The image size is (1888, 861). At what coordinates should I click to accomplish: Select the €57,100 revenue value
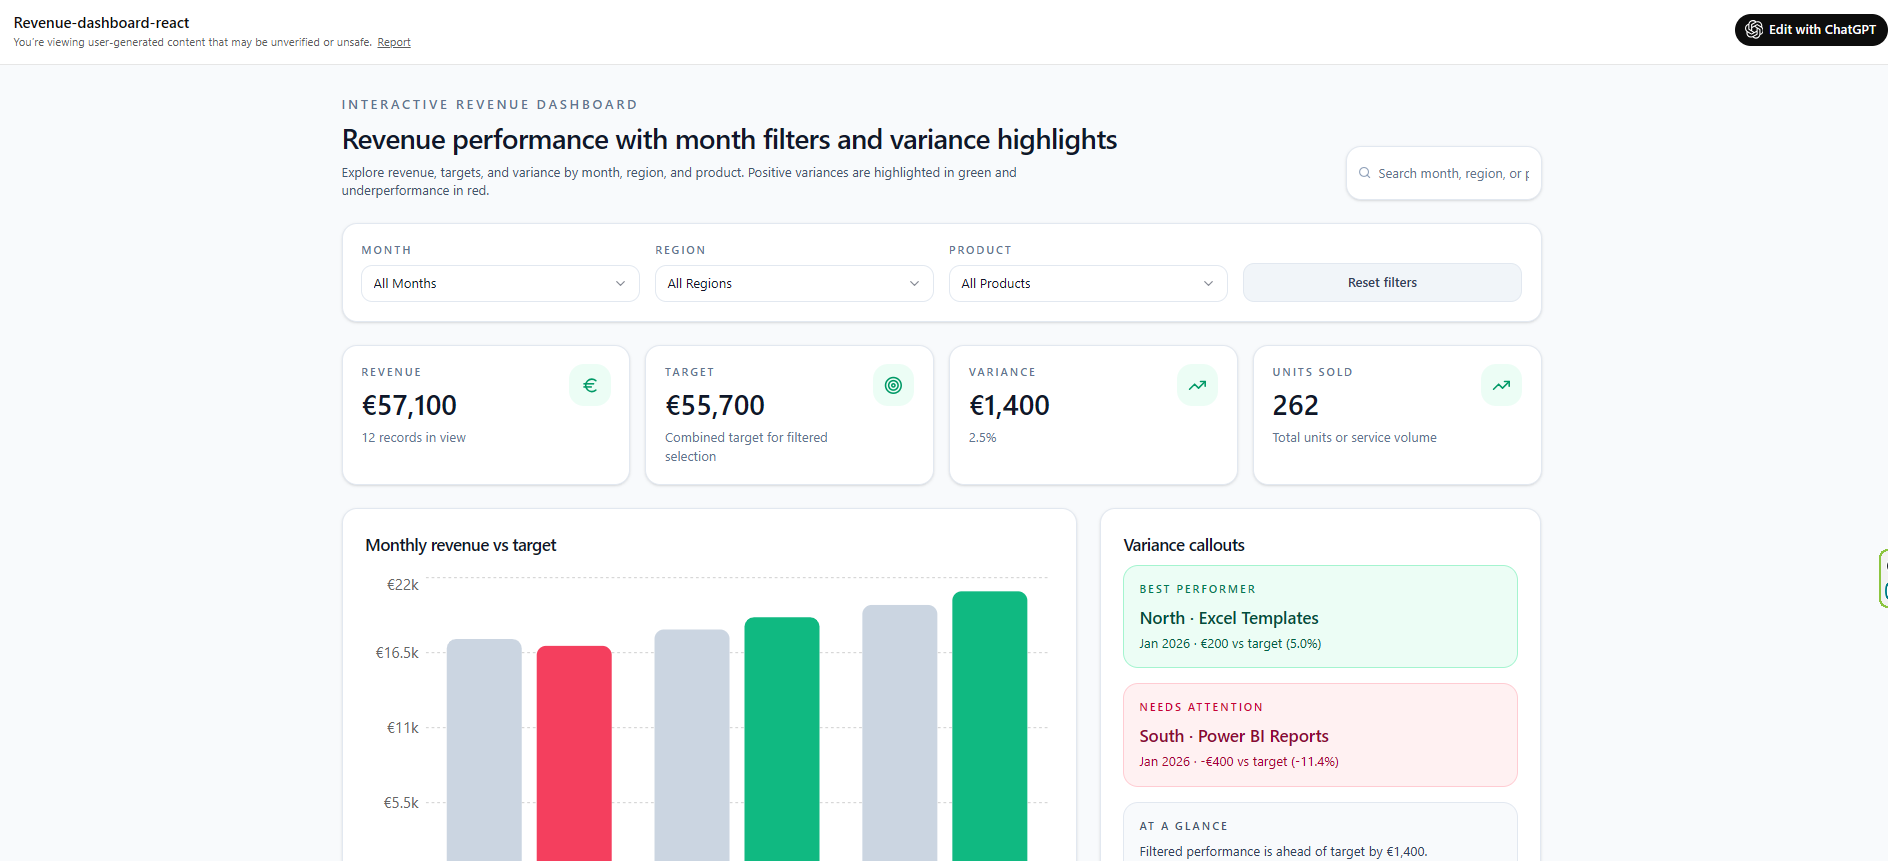(x=409, y=405)
